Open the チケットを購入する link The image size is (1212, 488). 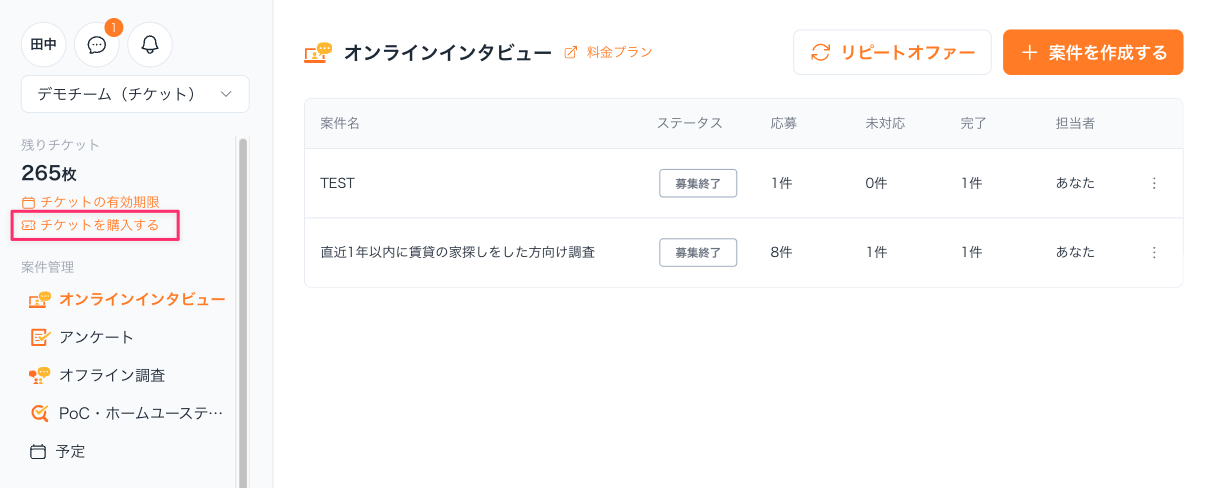pos(99,225)
